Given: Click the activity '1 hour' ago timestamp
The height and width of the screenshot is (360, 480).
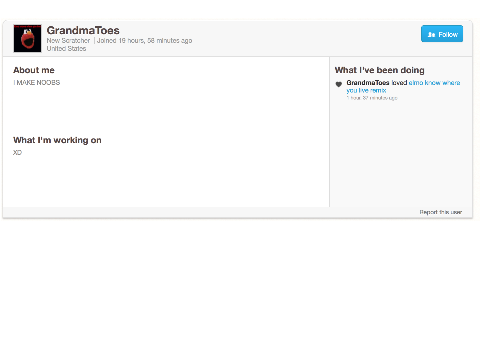Looking at the screenshot, I should [372, 98].
